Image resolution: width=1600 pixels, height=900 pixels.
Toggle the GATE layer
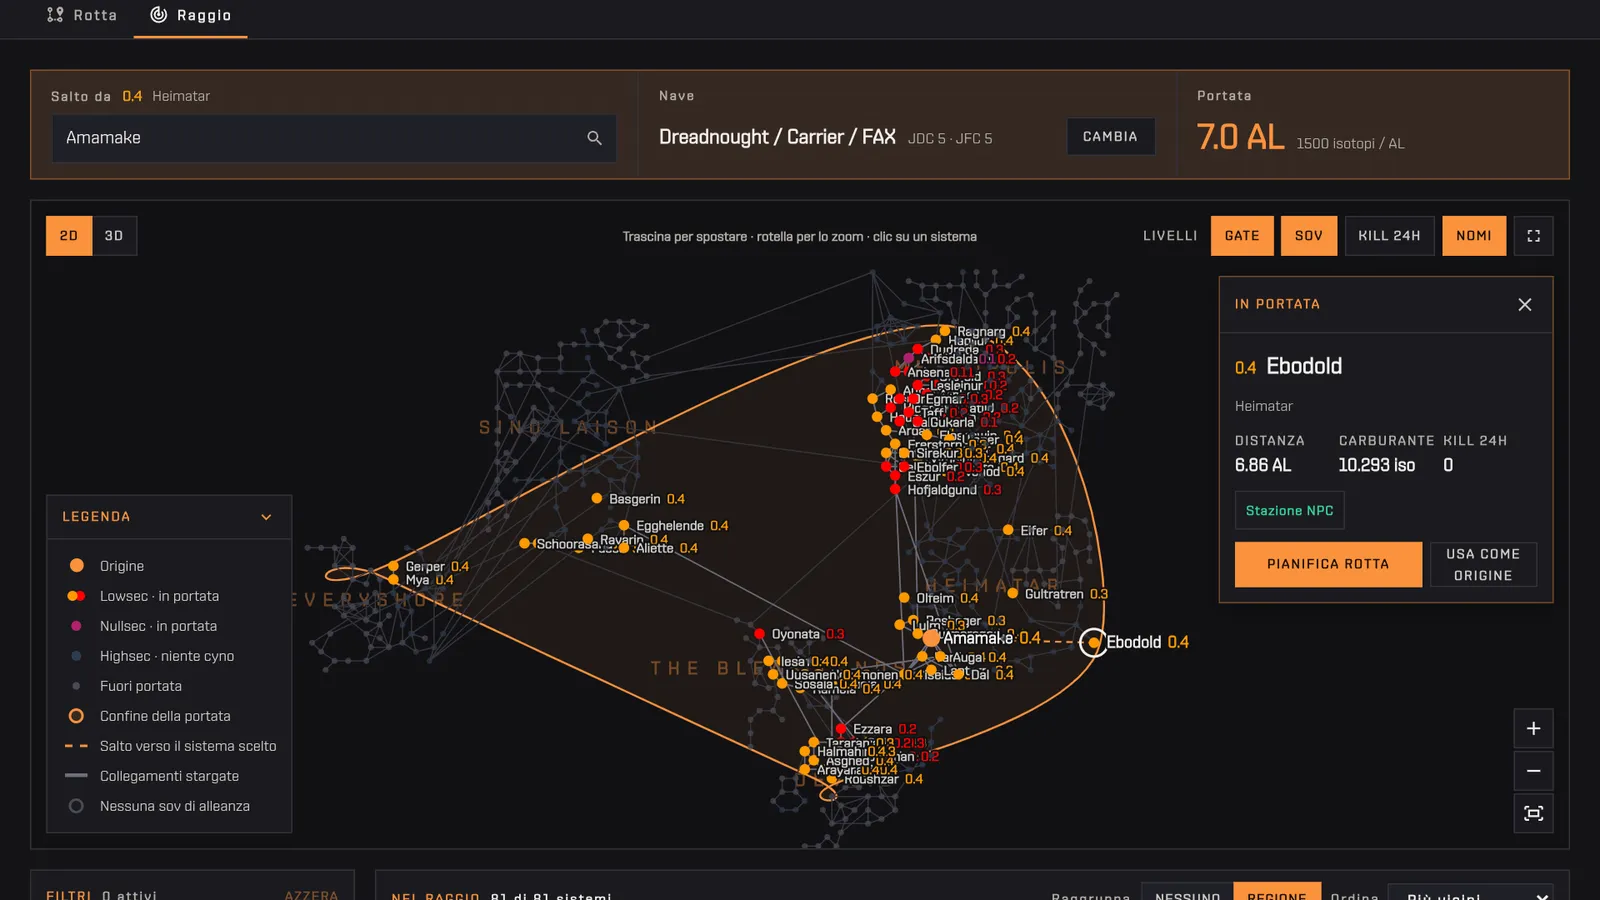(x=1242, y=236)
